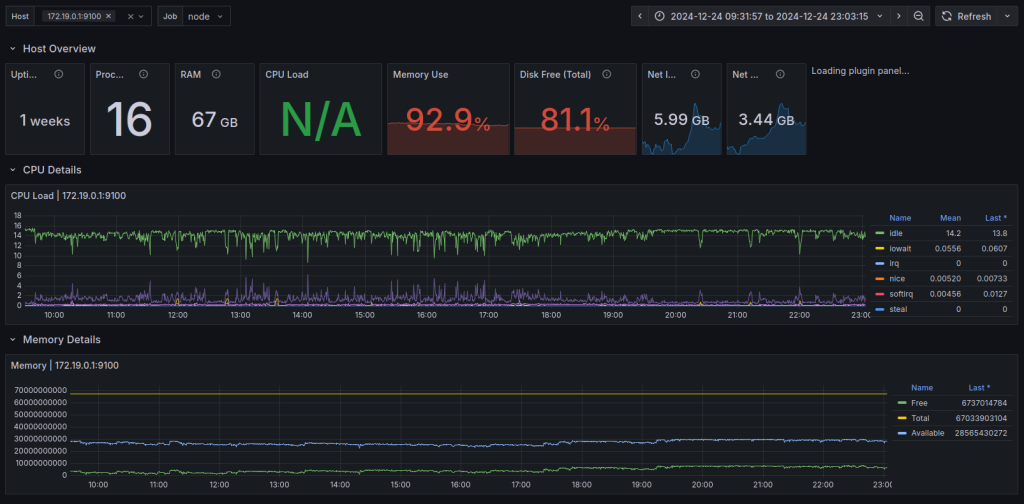
Task: Sort CPU legend by Mean column
Action: [950, 218]
